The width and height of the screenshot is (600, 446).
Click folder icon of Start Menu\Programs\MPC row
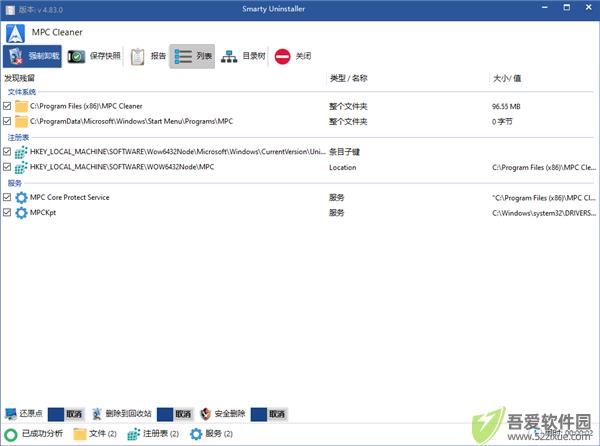click(21, 121)
